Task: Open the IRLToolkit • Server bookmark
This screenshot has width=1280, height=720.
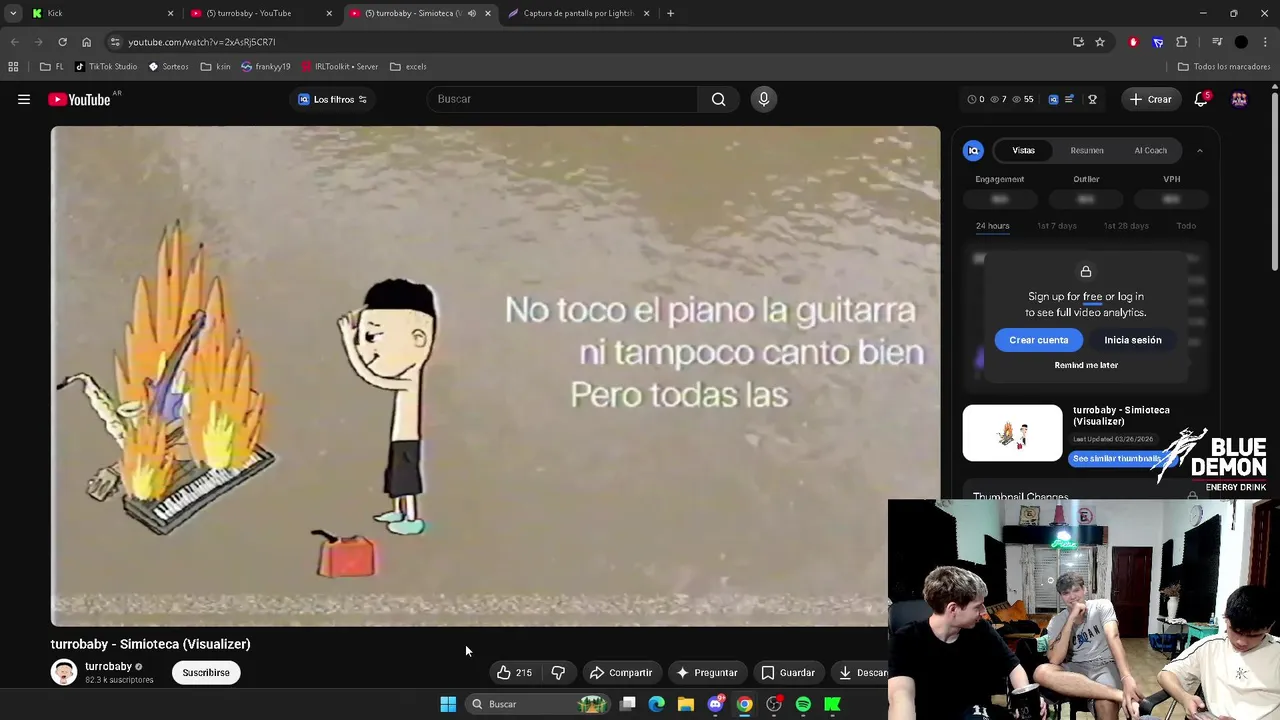Action: pos(339,66)
